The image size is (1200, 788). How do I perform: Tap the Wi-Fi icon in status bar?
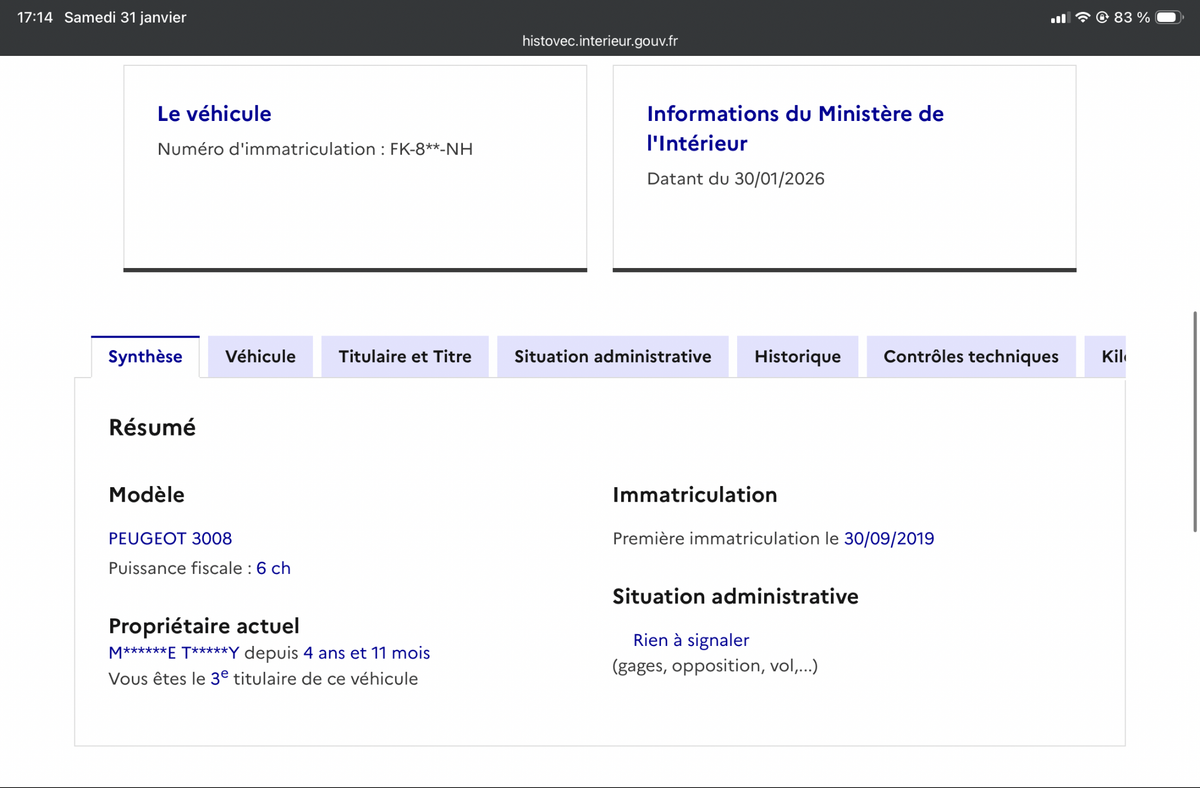click(1082, 18)
